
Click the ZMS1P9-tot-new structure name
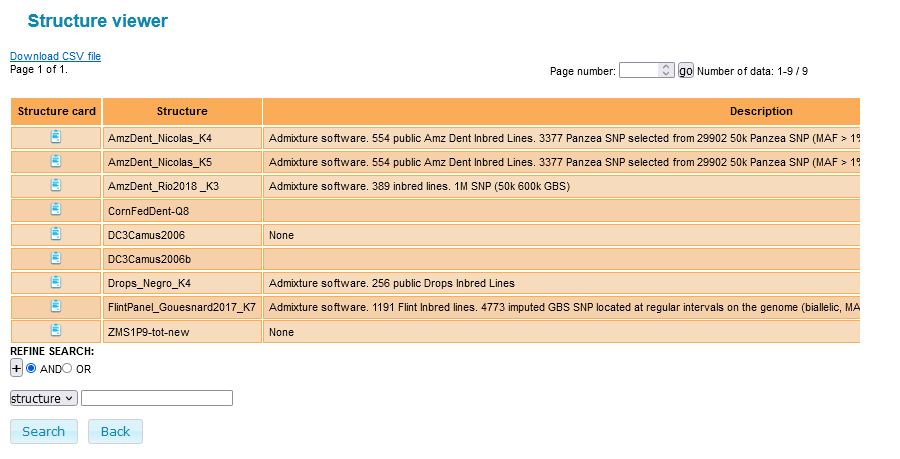149,332
